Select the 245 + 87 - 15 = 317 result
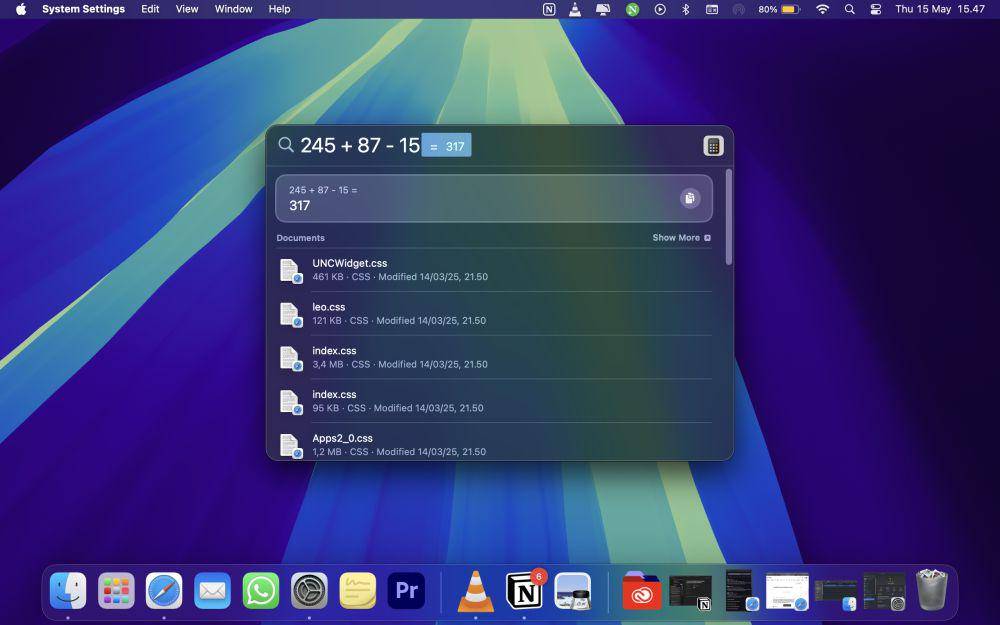Image resolution: width=1000 pixels, height=625 pixels. tap(494, 198)
